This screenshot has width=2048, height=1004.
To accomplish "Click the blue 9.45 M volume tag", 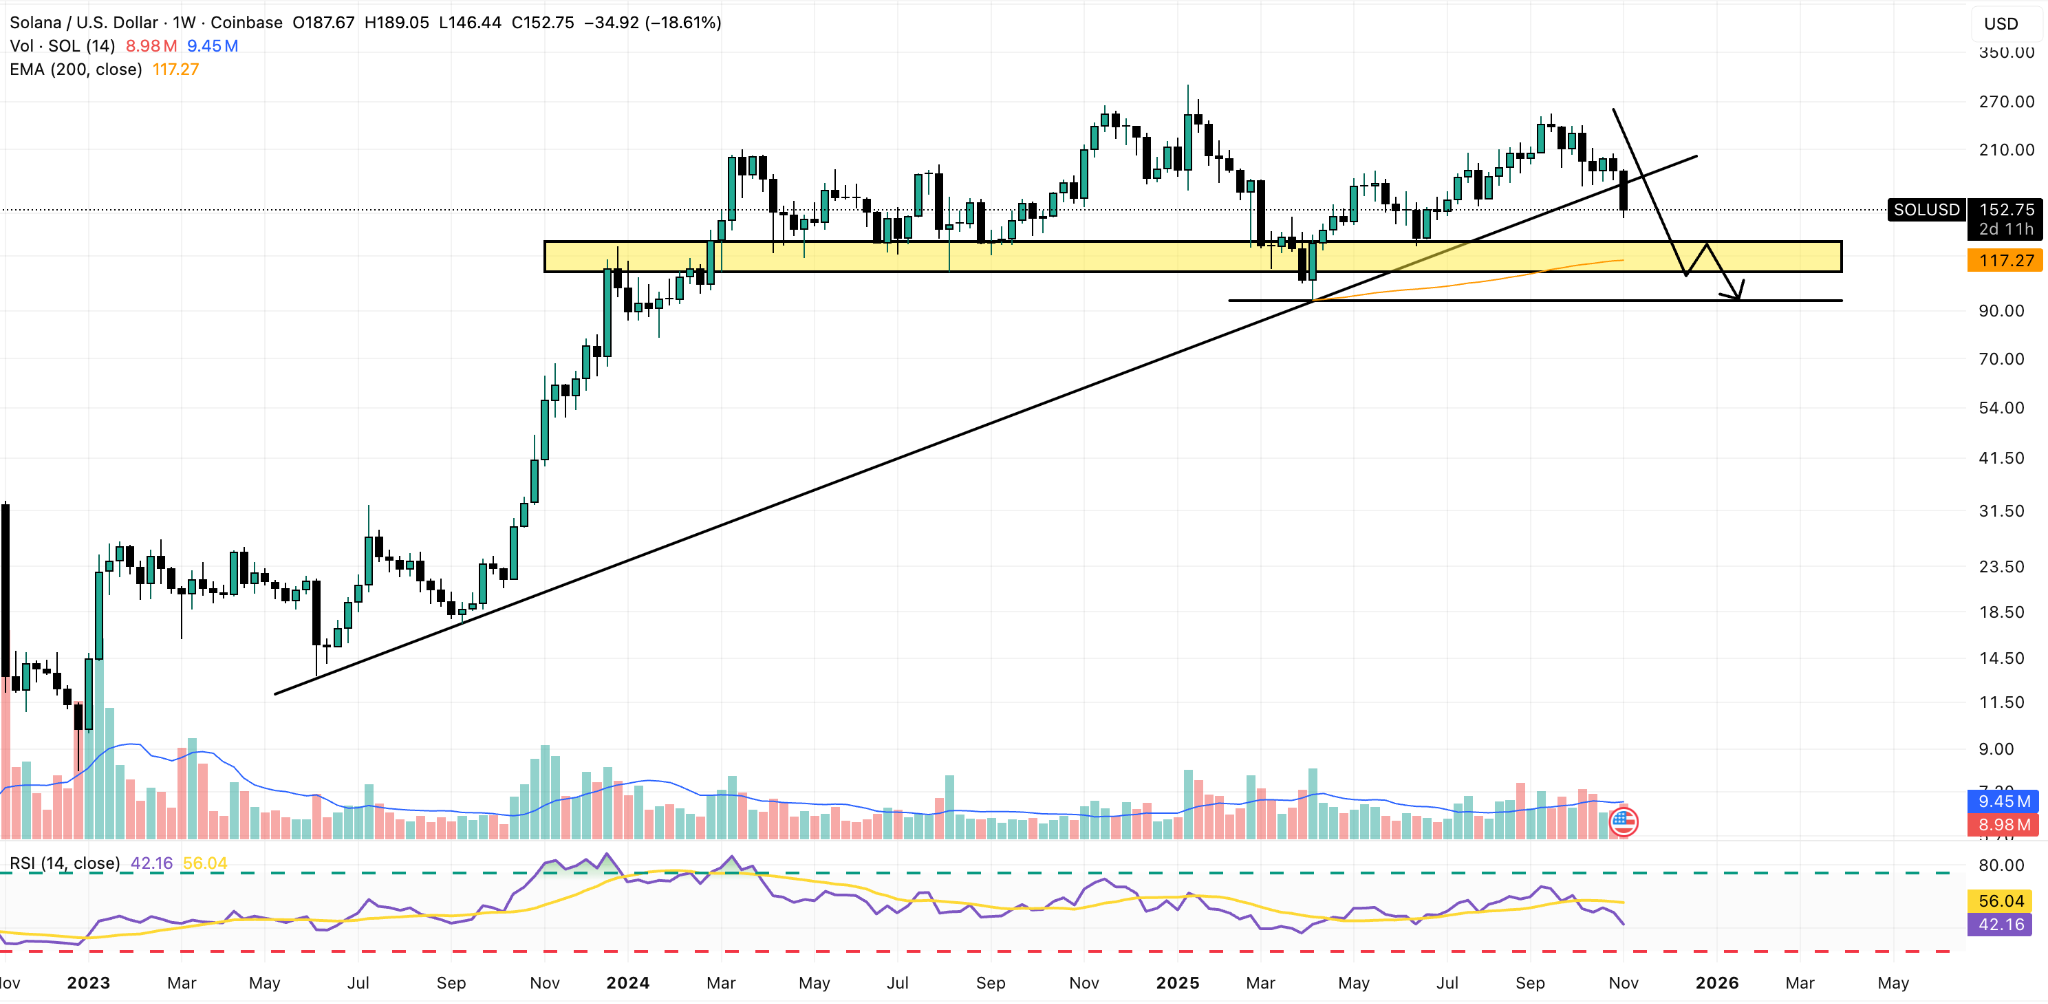I will [2004, 801].
